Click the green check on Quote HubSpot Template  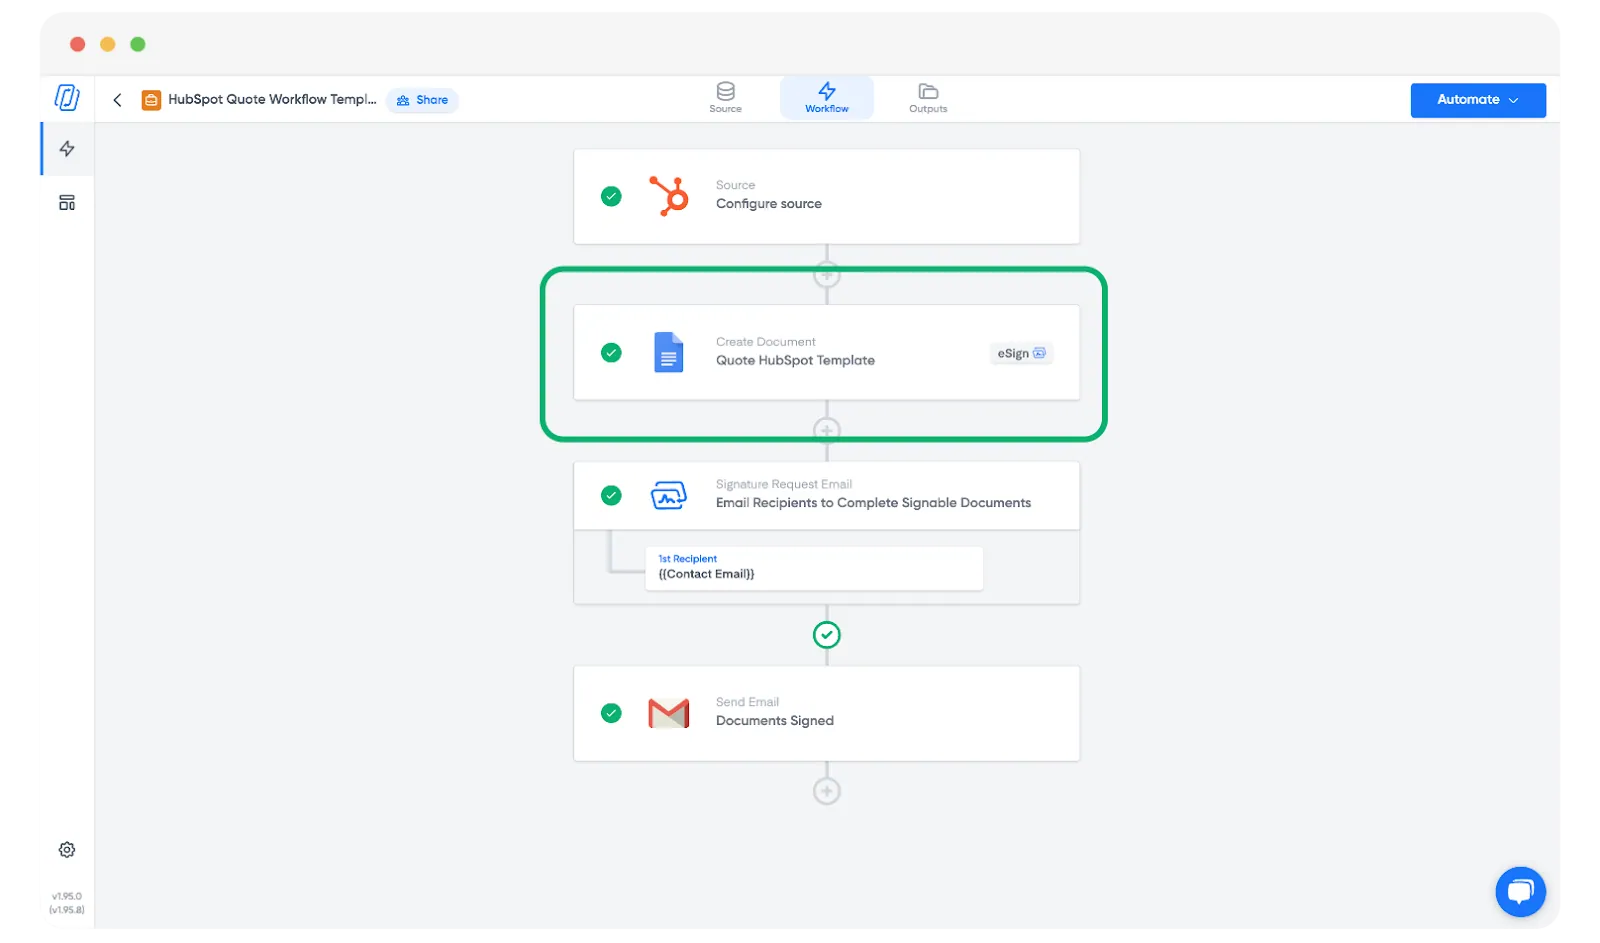click(611, 352)
